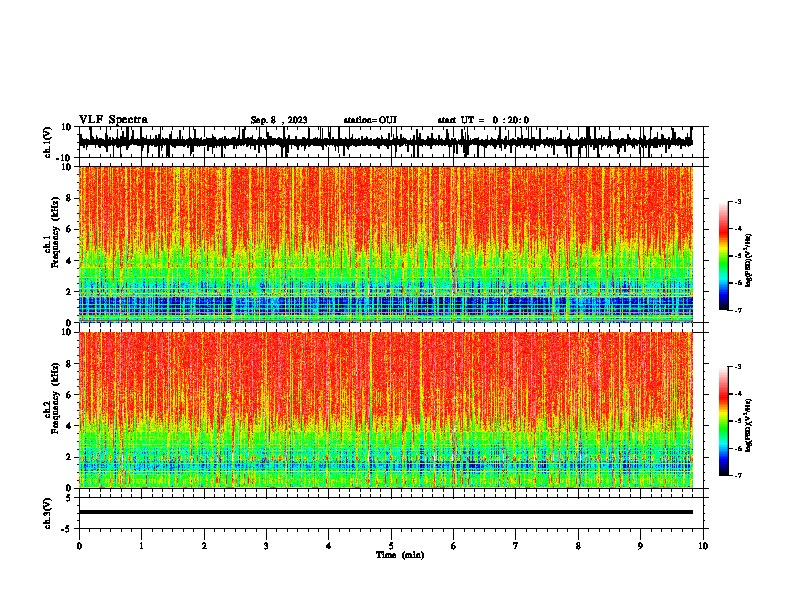The width and height of the screenshot is (792, 612).
Task: Click the 'station=OUJ' label
Action: [x=370, y=120]
